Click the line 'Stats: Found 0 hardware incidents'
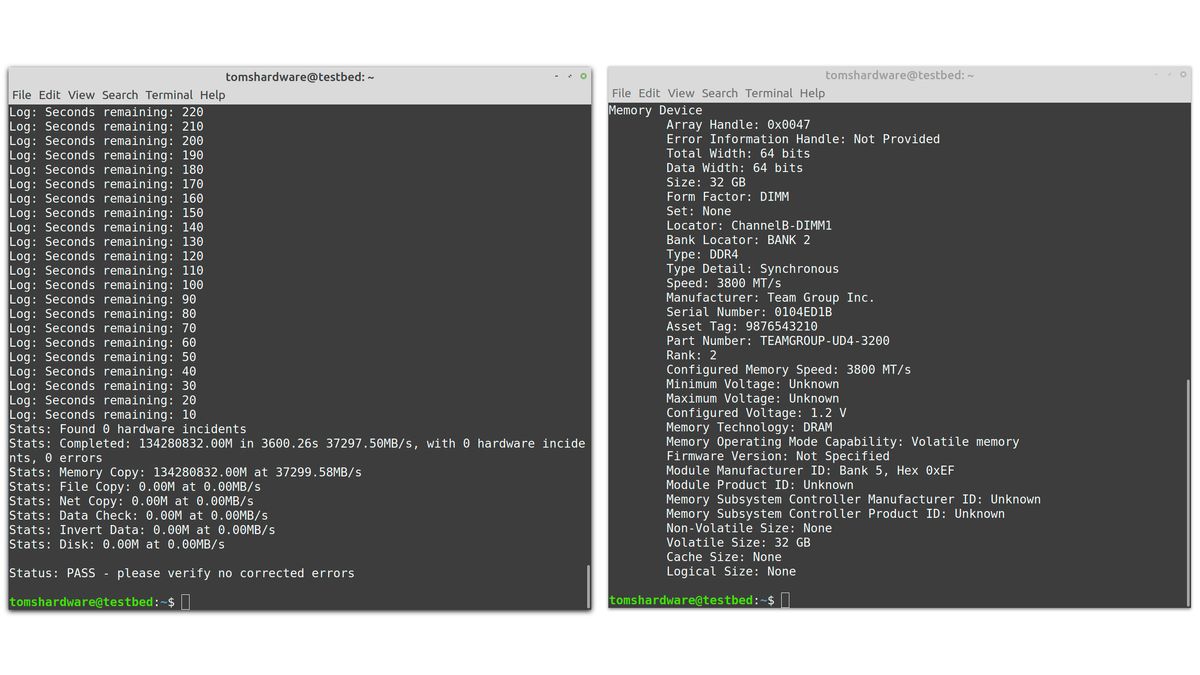 pyautogui.click(x=128, y=429)
